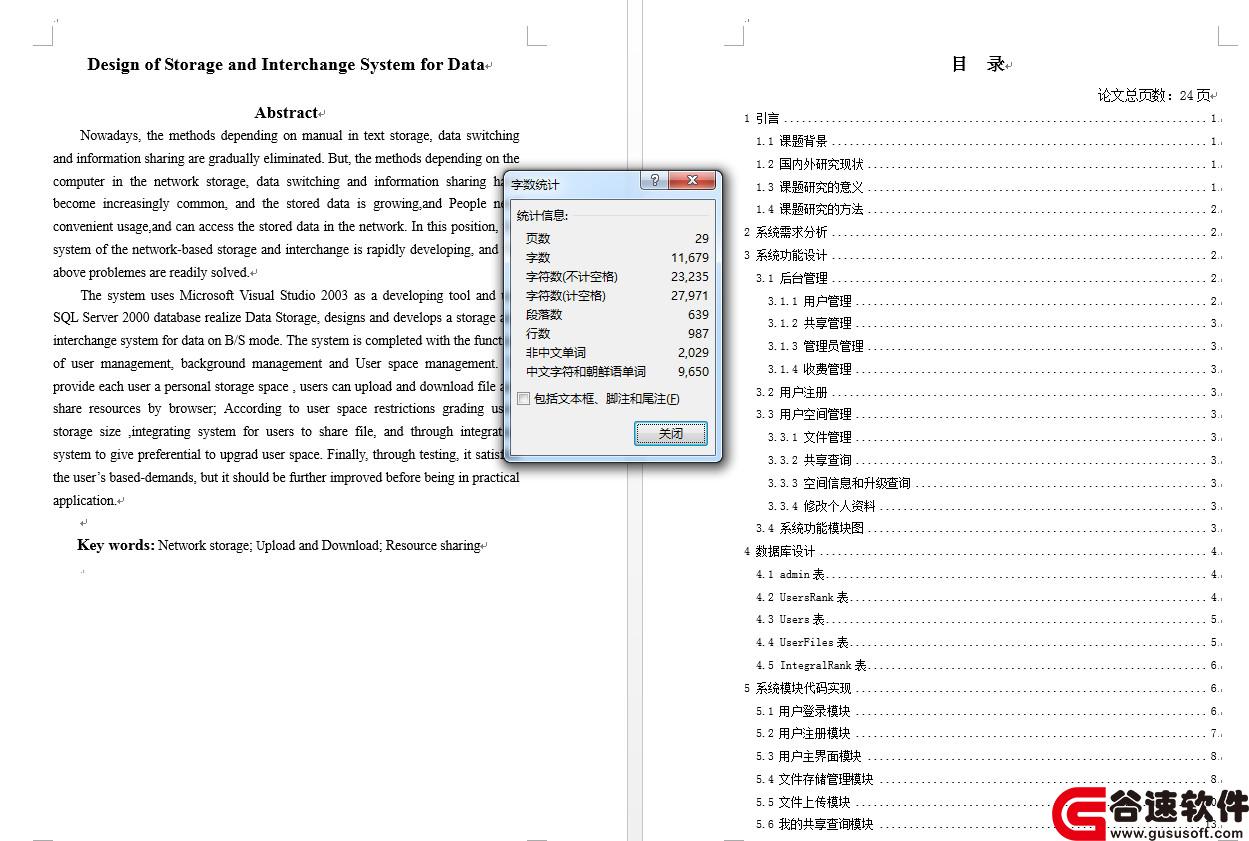Open TOC entry 3.1.1 用户管理
Image resolution: width=1249 pixels, height=841 pixels.
[993, 301]
